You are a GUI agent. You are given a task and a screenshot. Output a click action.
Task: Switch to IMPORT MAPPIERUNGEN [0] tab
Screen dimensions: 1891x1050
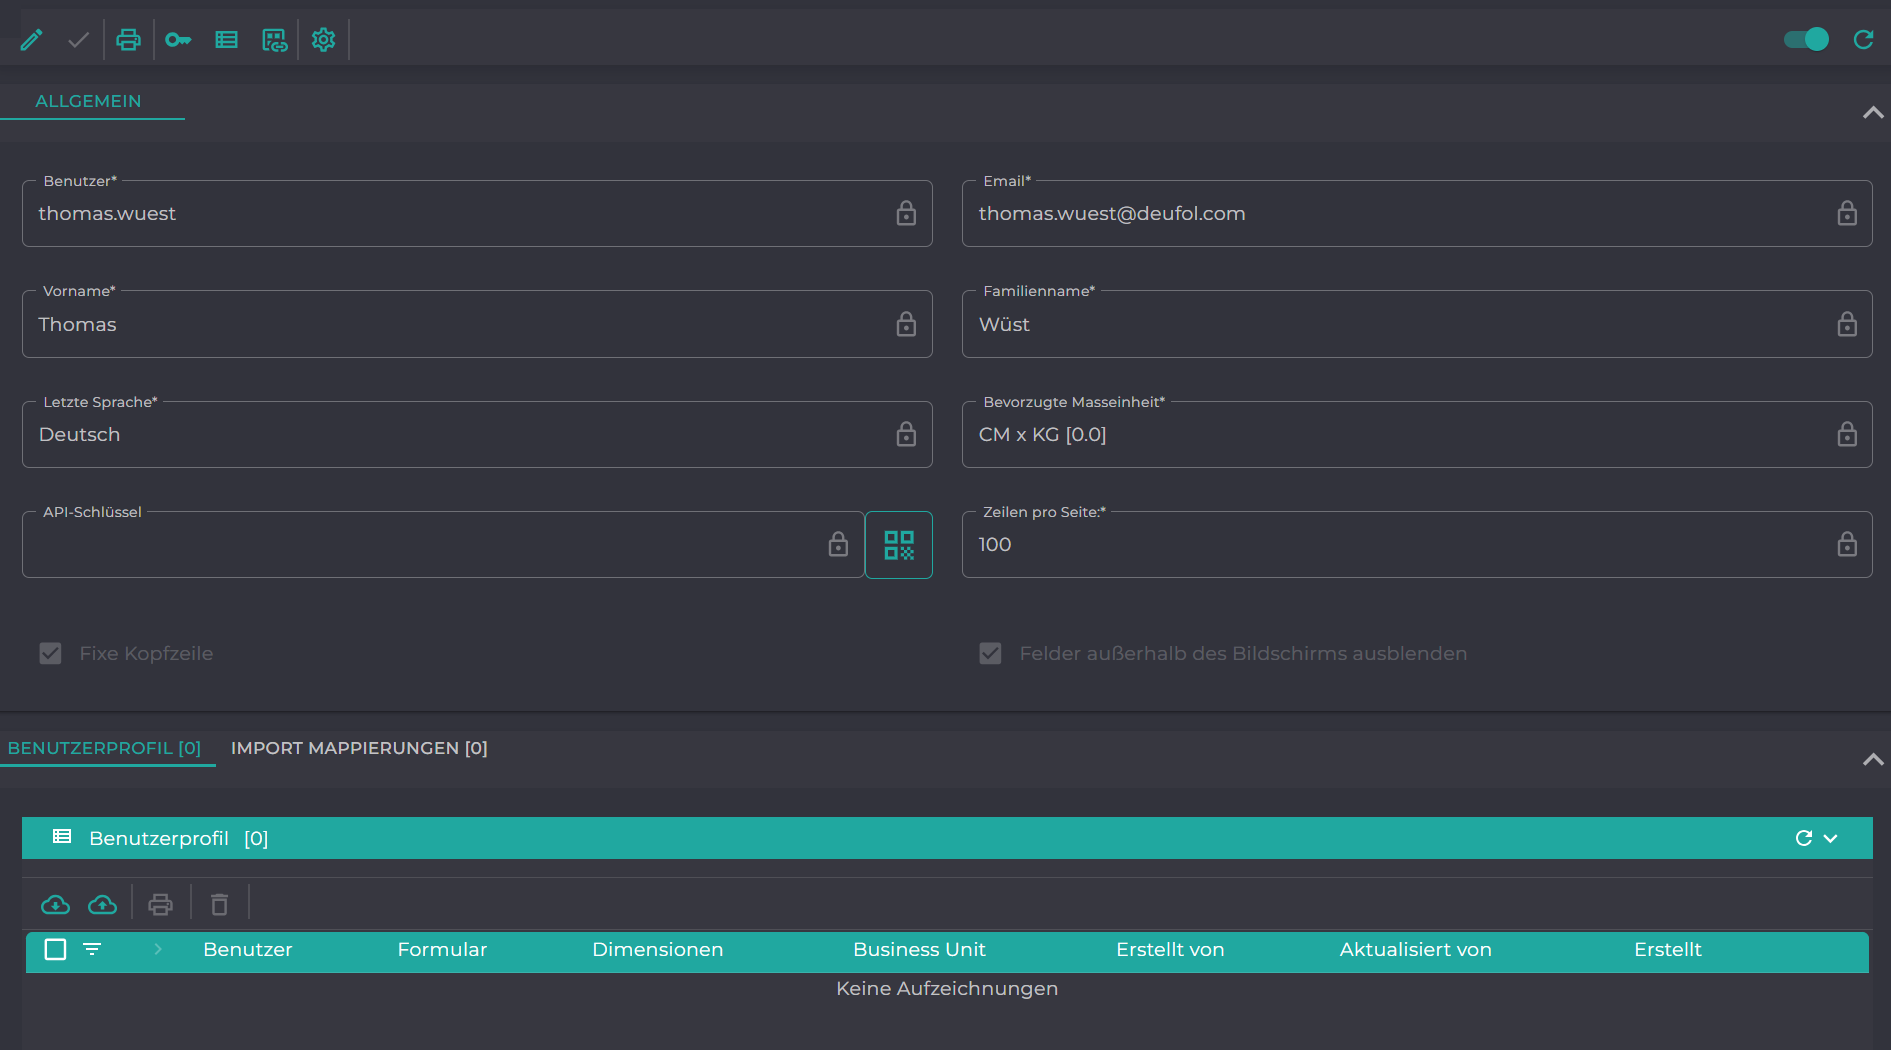click(x=359, y=748)
